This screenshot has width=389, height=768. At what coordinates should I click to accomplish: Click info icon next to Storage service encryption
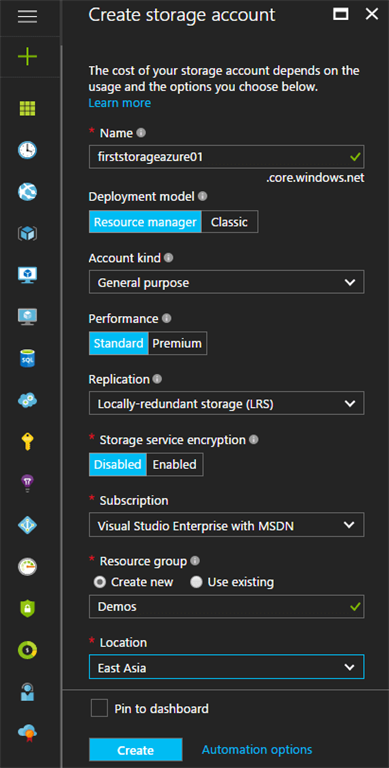coord(254,440)
